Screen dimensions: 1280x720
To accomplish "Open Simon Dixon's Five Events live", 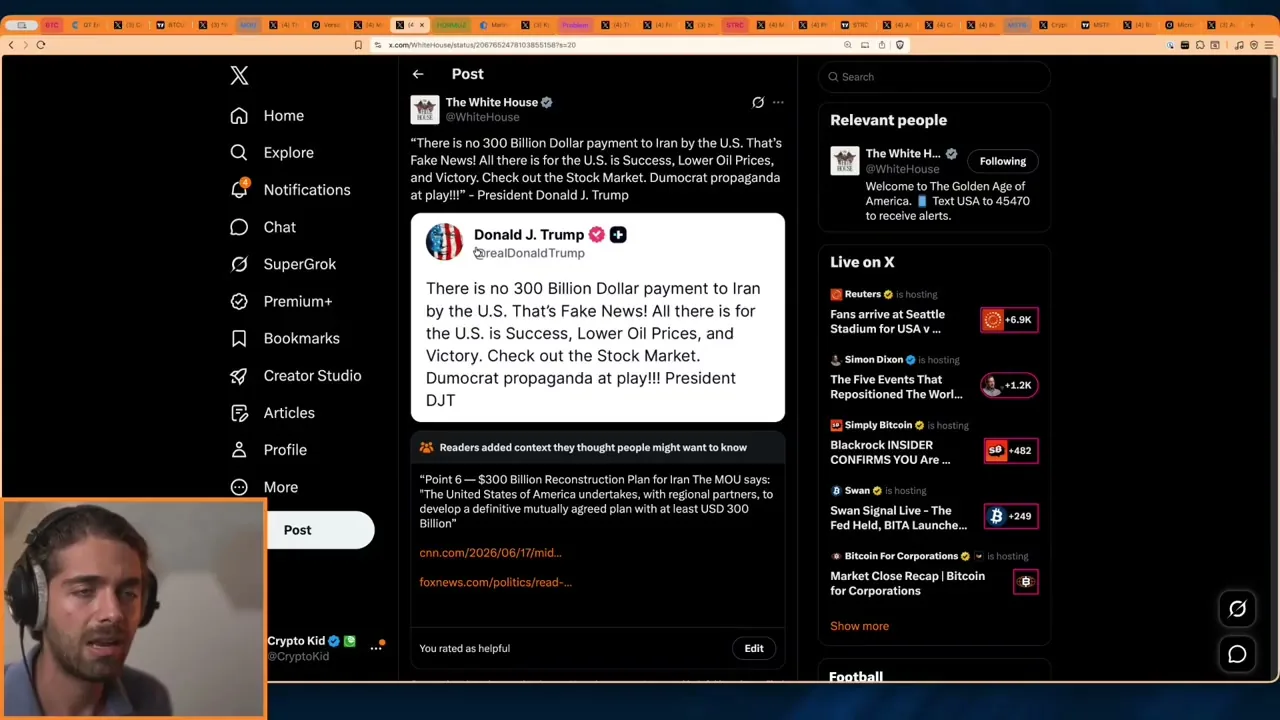I will [896, 387].
